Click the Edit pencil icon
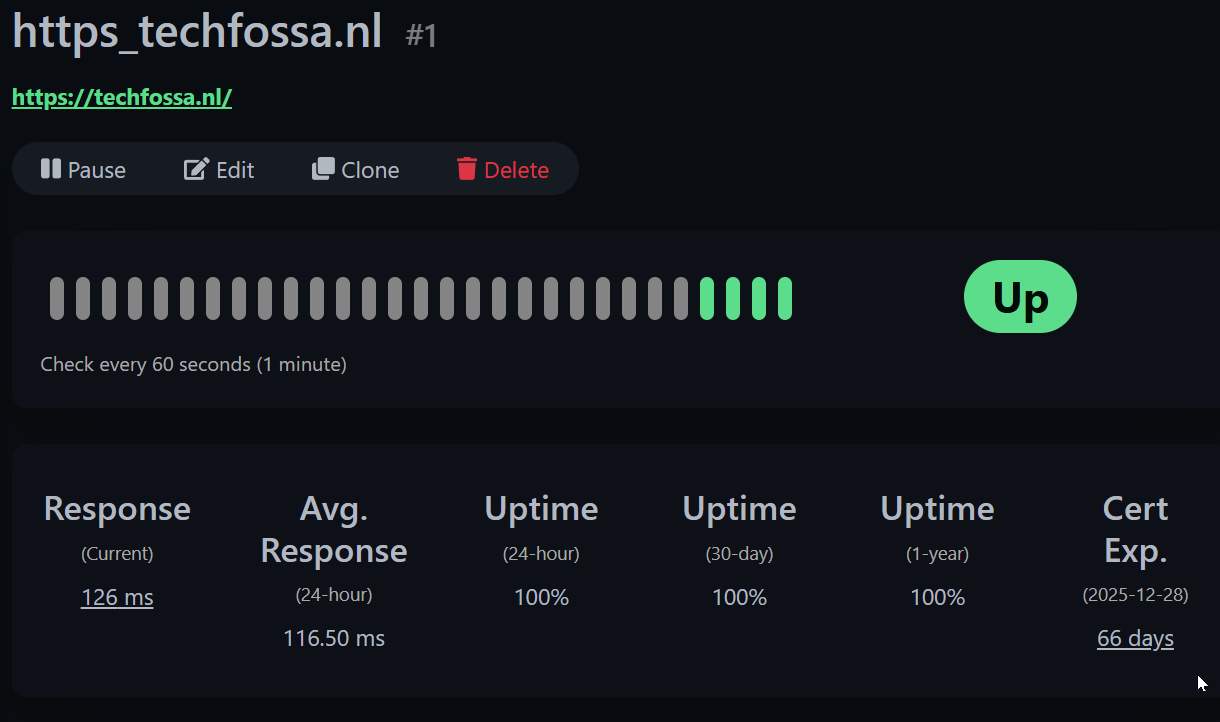This screenshot has width=1220, height=722. pyautogui.click(x=196, y=169)
